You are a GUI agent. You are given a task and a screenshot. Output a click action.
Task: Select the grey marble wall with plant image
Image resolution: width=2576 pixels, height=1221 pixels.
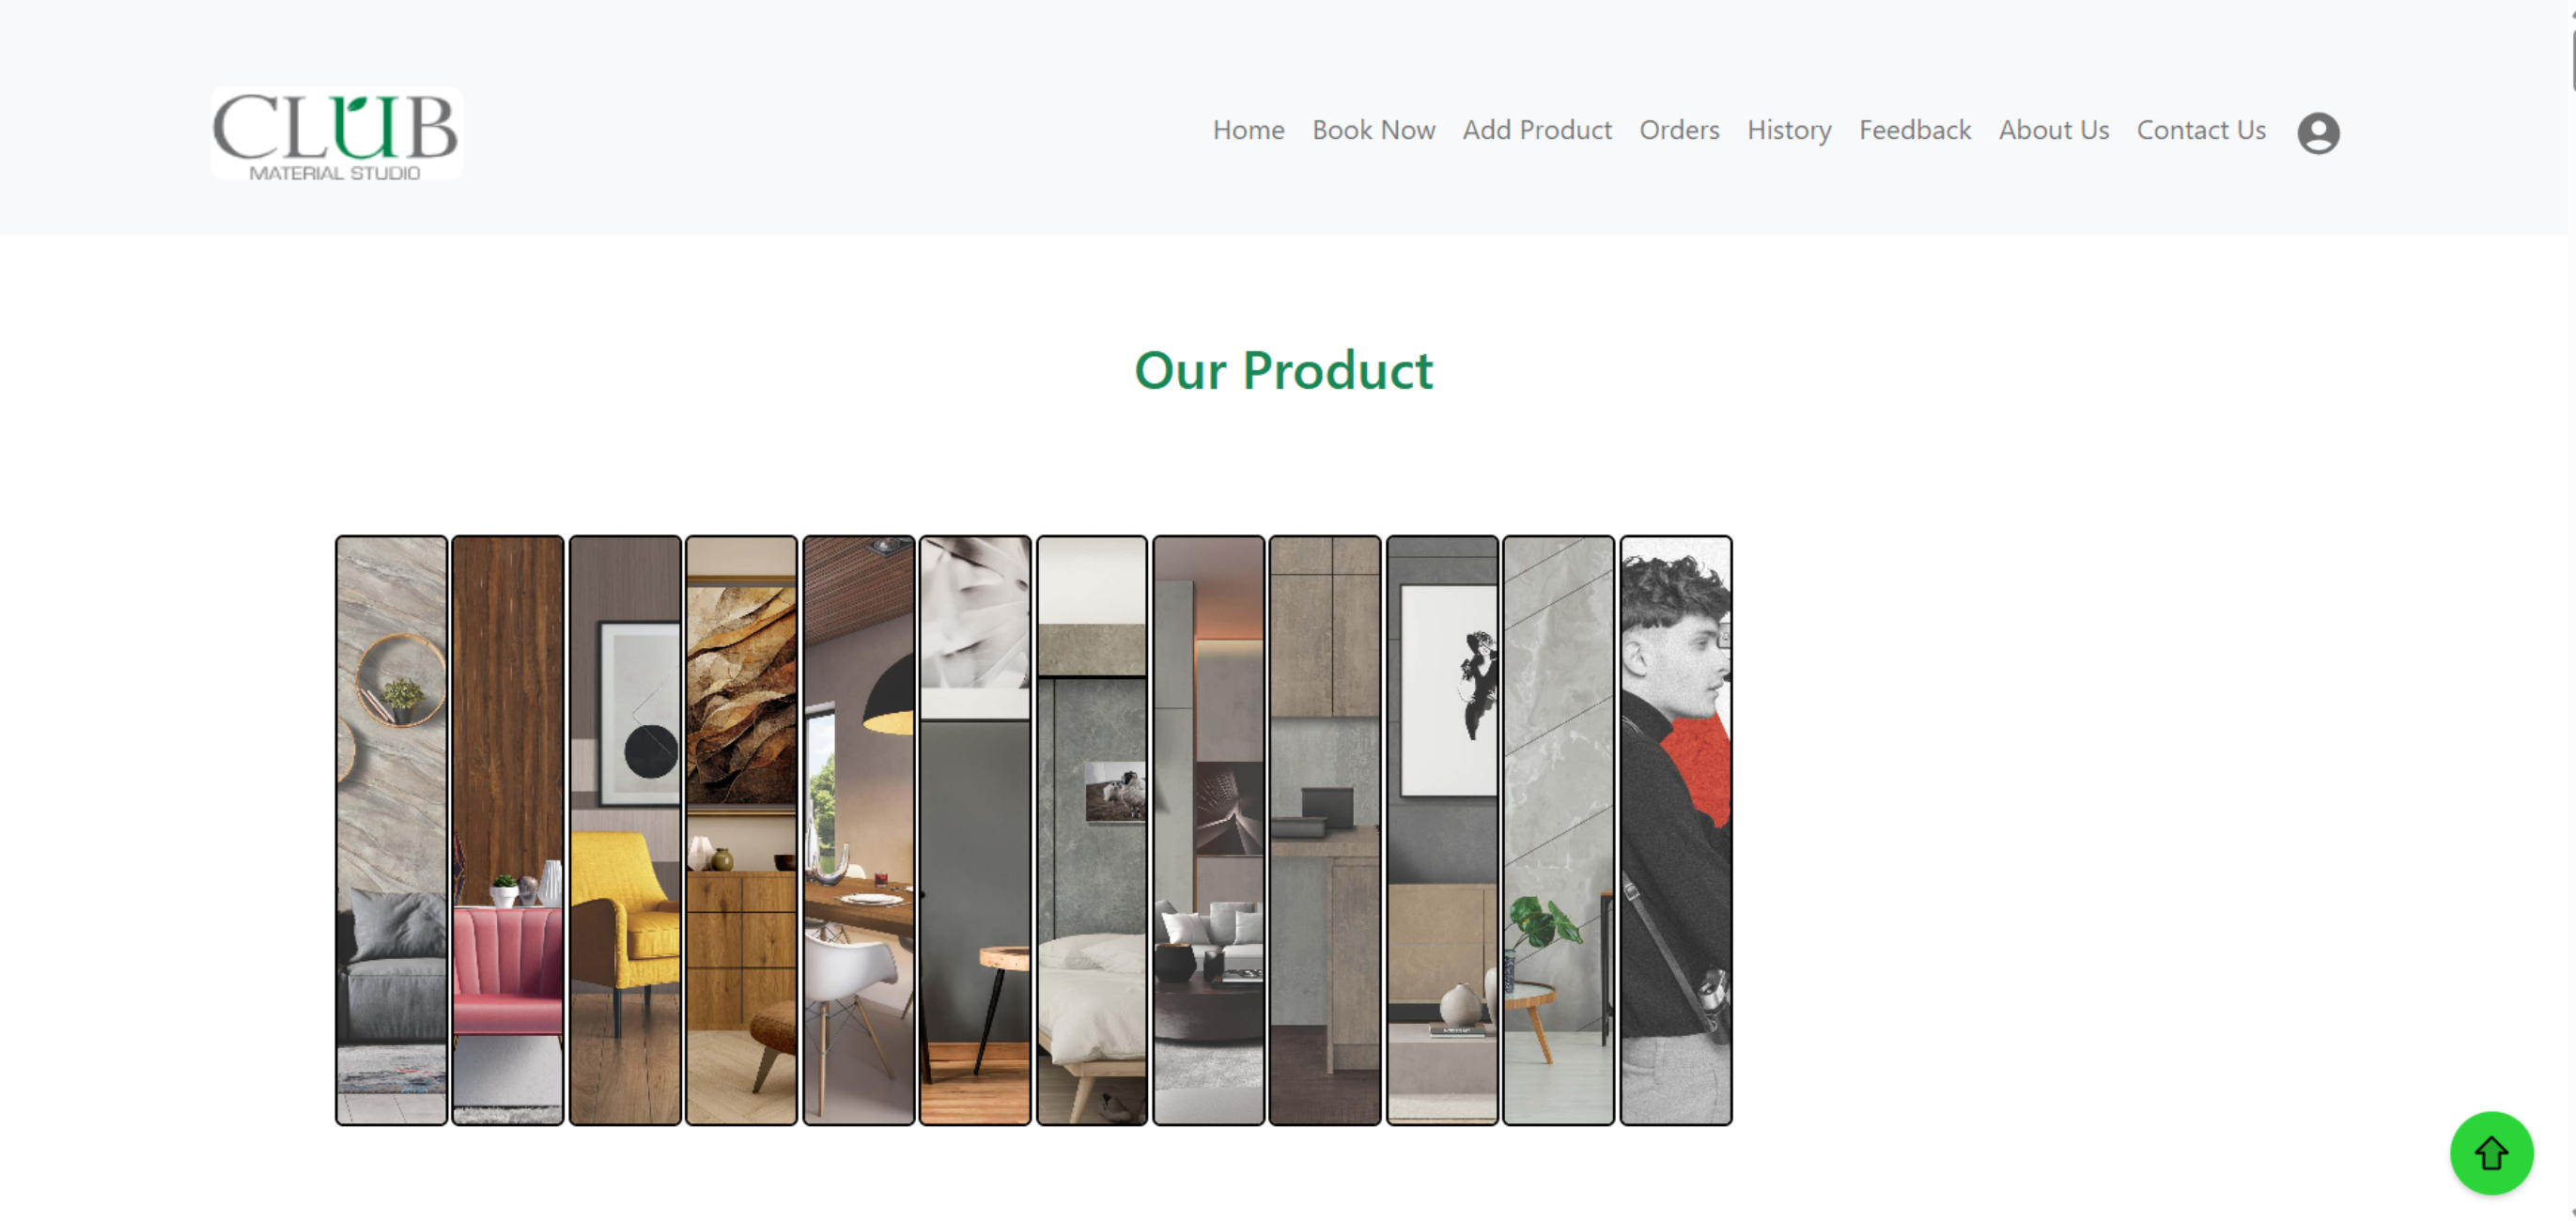1558,830
